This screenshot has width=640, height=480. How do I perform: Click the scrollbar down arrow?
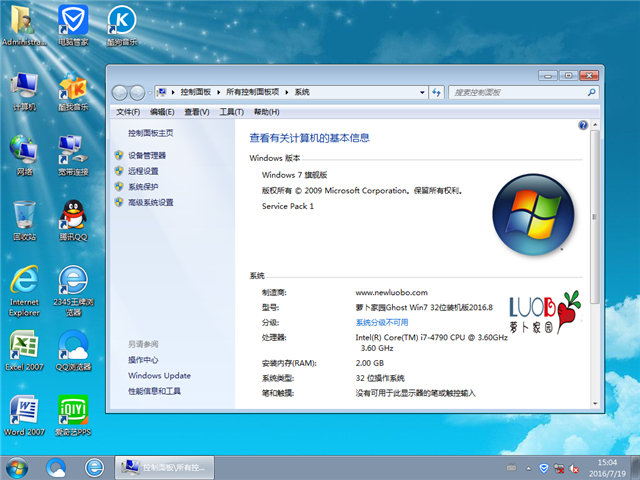click(595, 403)
